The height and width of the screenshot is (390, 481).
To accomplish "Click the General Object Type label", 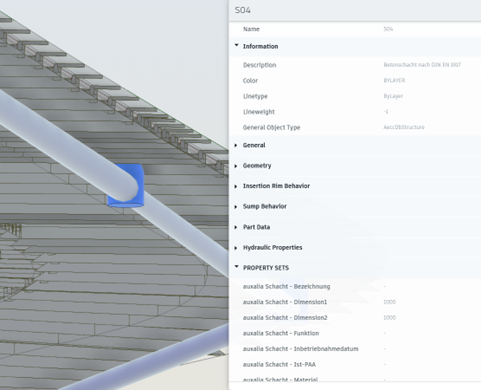I will tap(272, 127).
